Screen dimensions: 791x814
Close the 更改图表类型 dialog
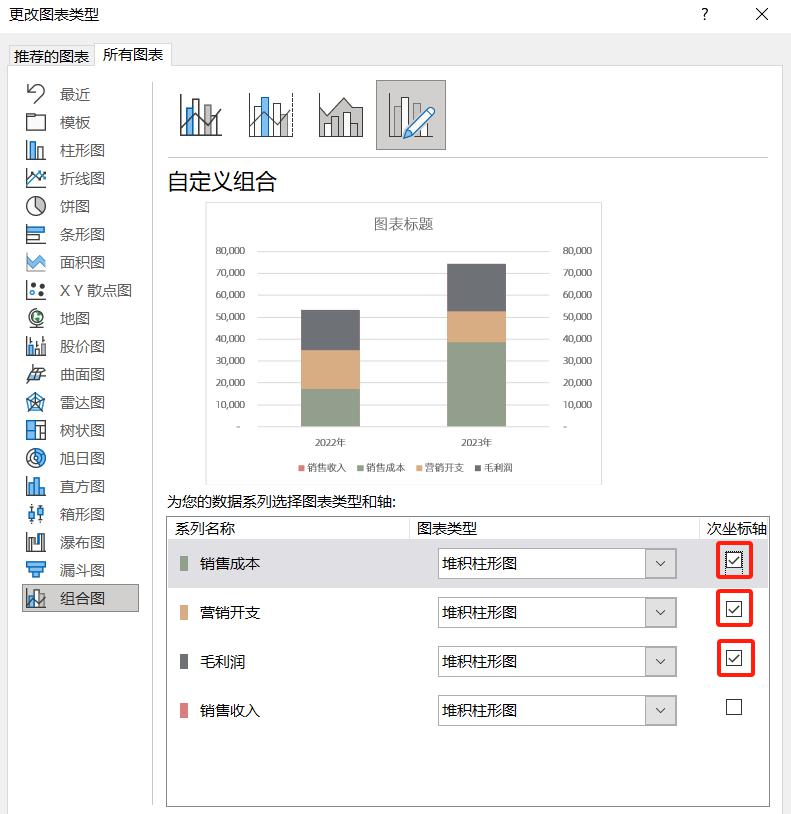point(762,14)
